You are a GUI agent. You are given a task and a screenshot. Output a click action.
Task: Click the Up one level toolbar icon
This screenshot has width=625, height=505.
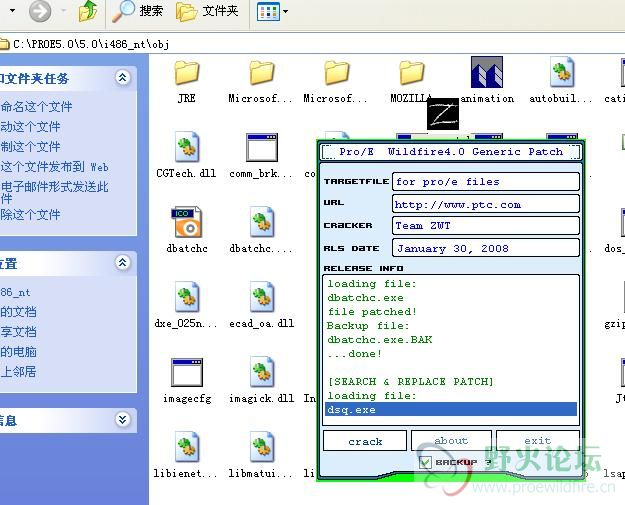[x=88, y=11]
